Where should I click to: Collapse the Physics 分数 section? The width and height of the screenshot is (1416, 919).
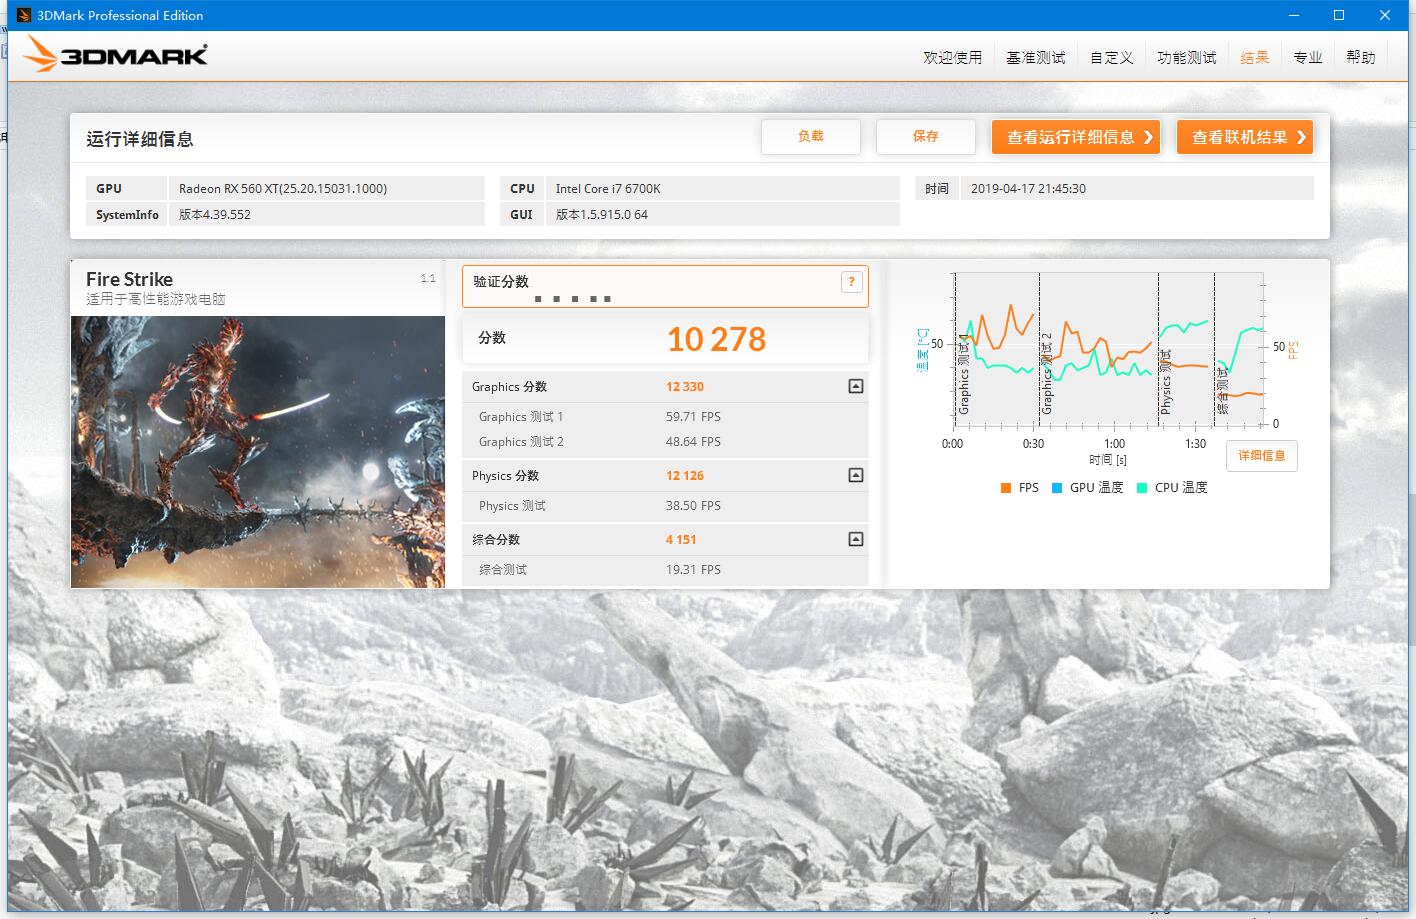855,475
